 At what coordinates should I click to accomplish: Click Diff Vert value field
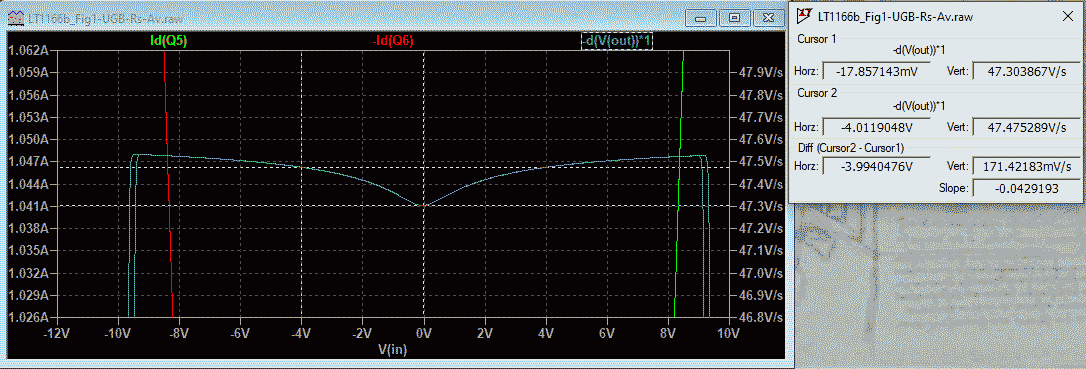click(x=1026, y=167)
